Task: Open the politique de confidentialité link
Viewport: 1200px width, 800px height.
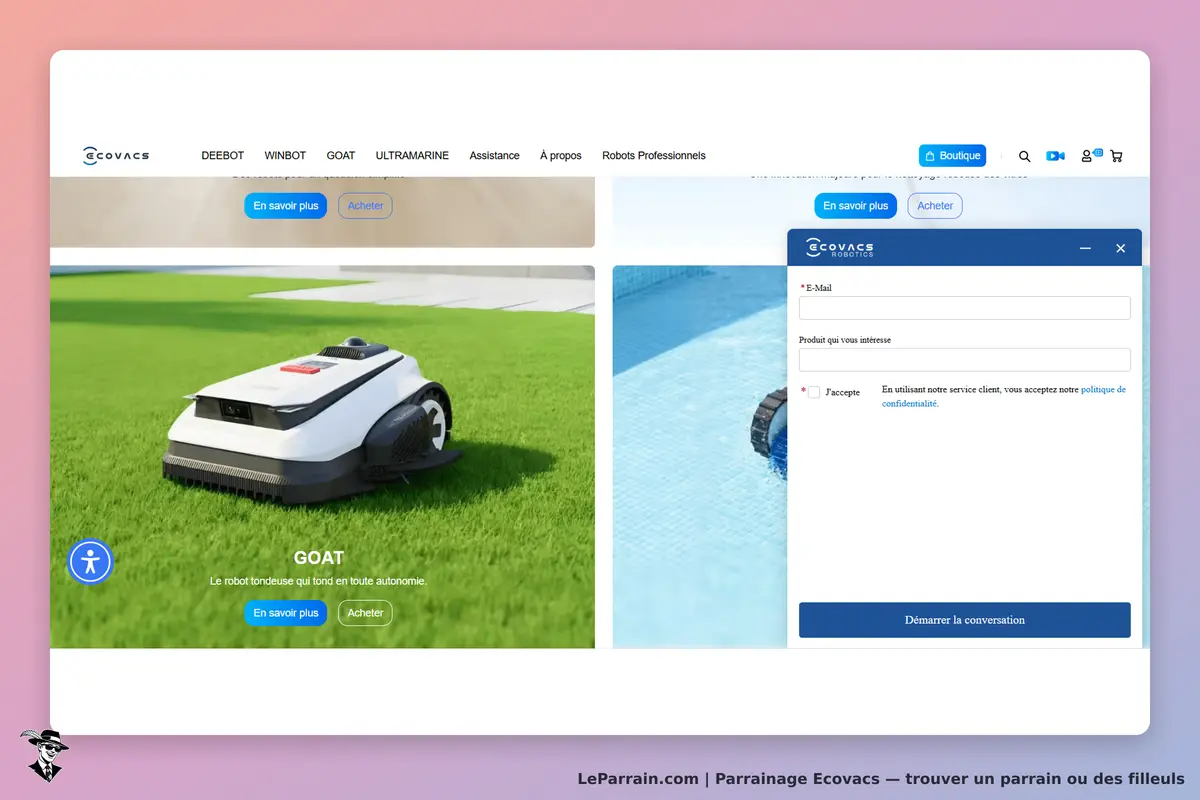Action: [1003, 397]
